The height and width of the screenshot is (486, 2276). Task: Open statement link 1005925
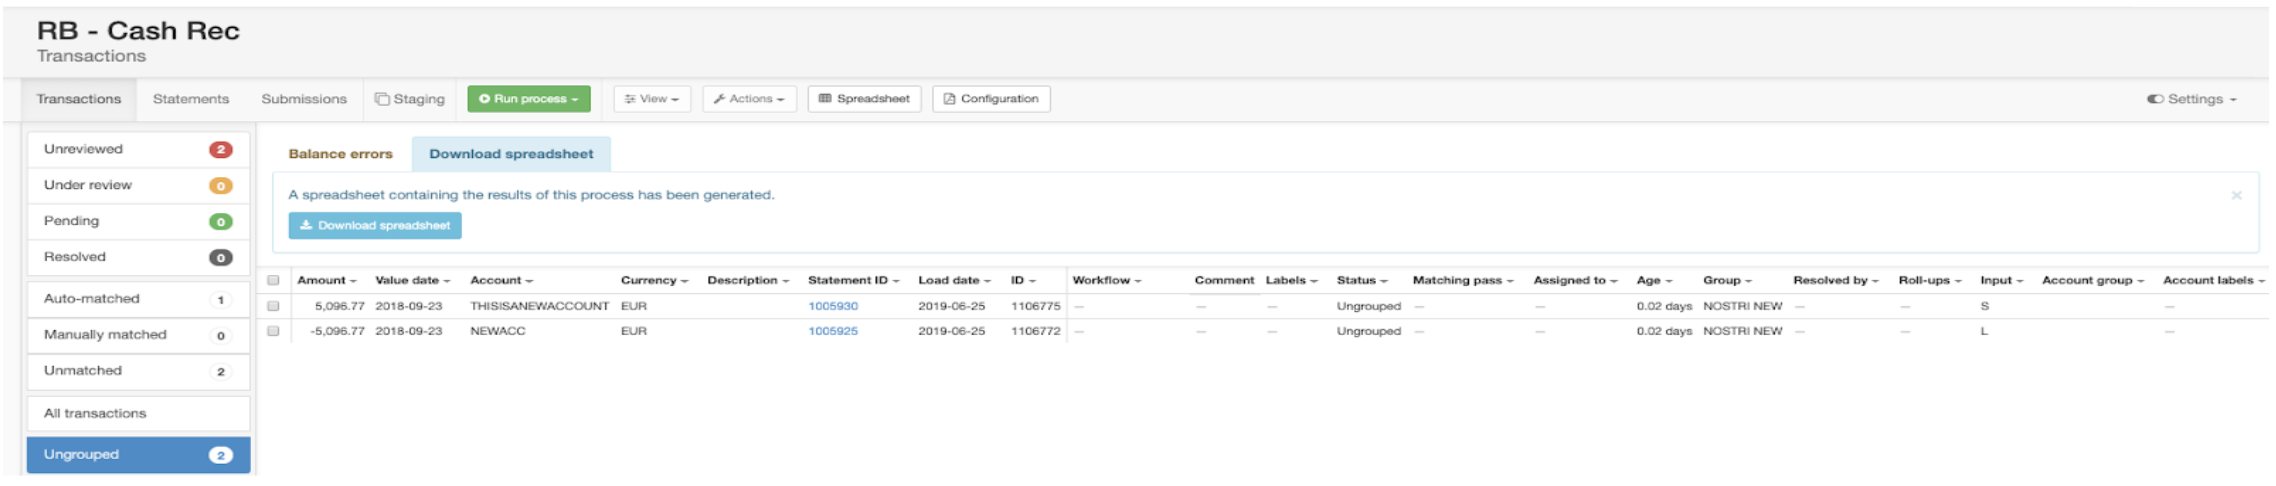click(833, 331)
